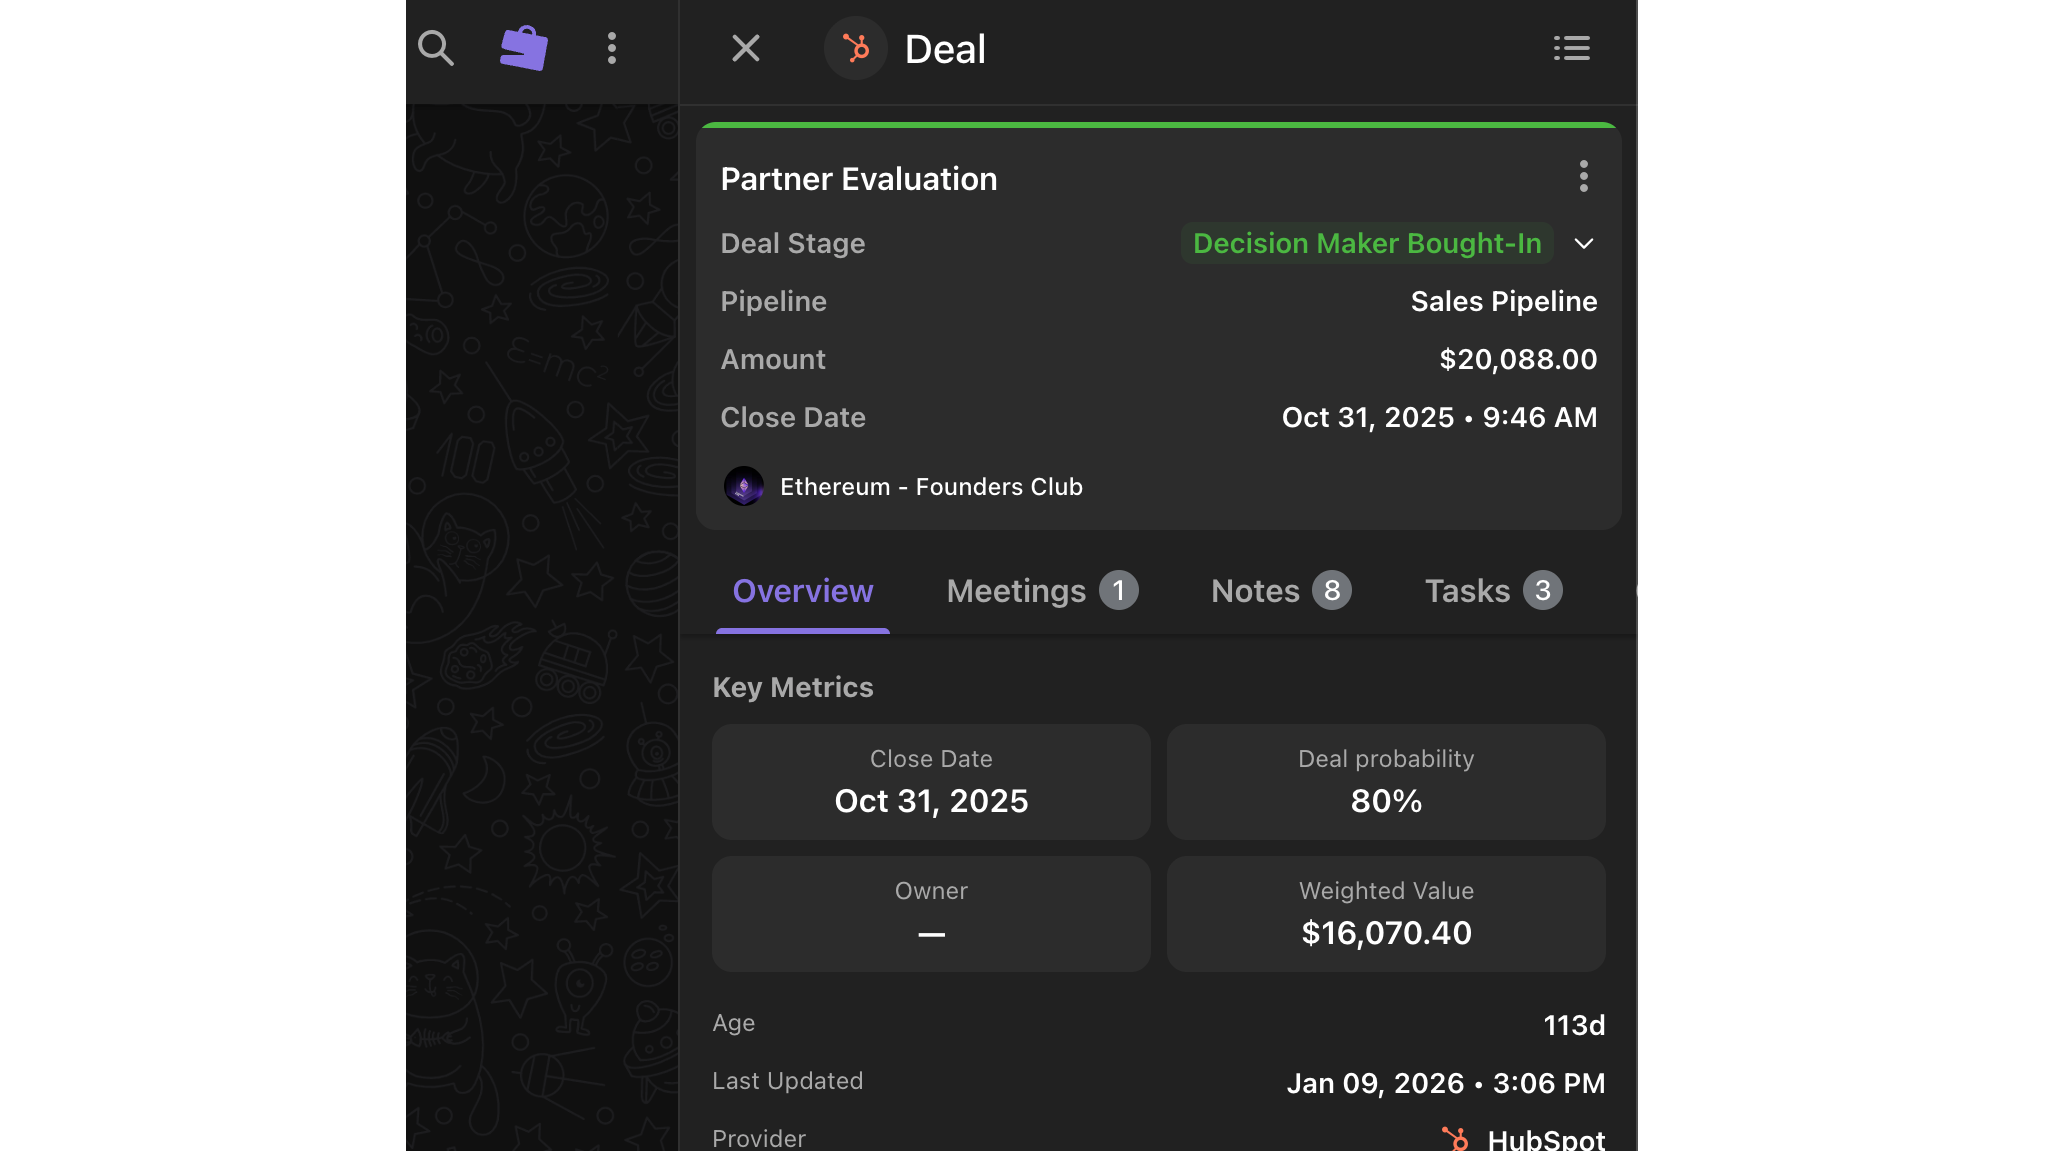Click the Owner metric card
Screen dimensions: 2047x1151
(931, 914)
